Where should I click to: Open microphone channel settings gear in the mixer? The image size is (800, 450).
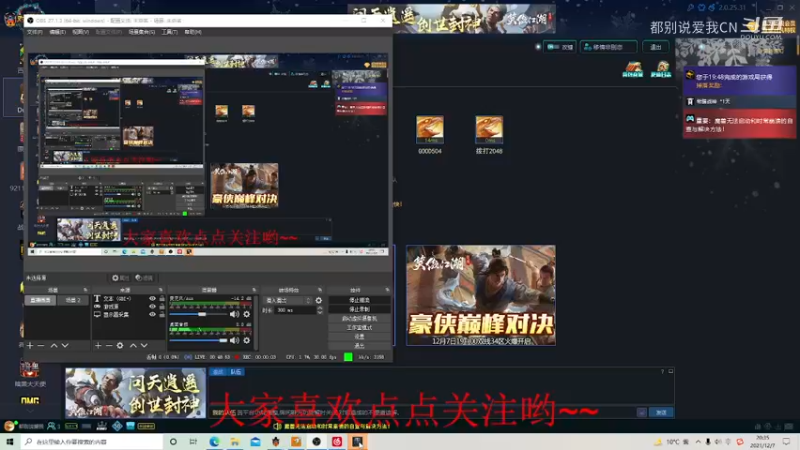(x=247, y=314)
